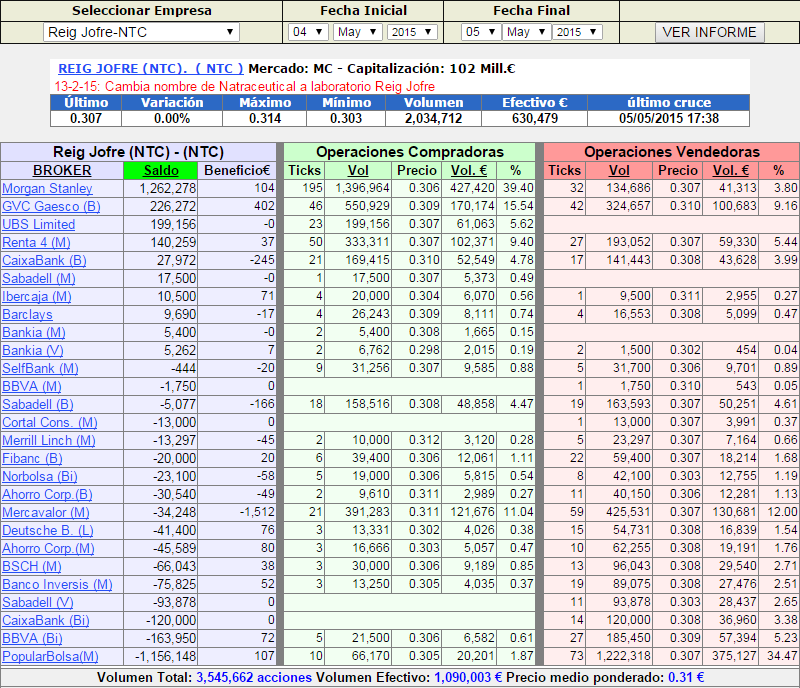Open the BBVA (Bi) broker link
The image size is (800, 688).
click(32, 638)
